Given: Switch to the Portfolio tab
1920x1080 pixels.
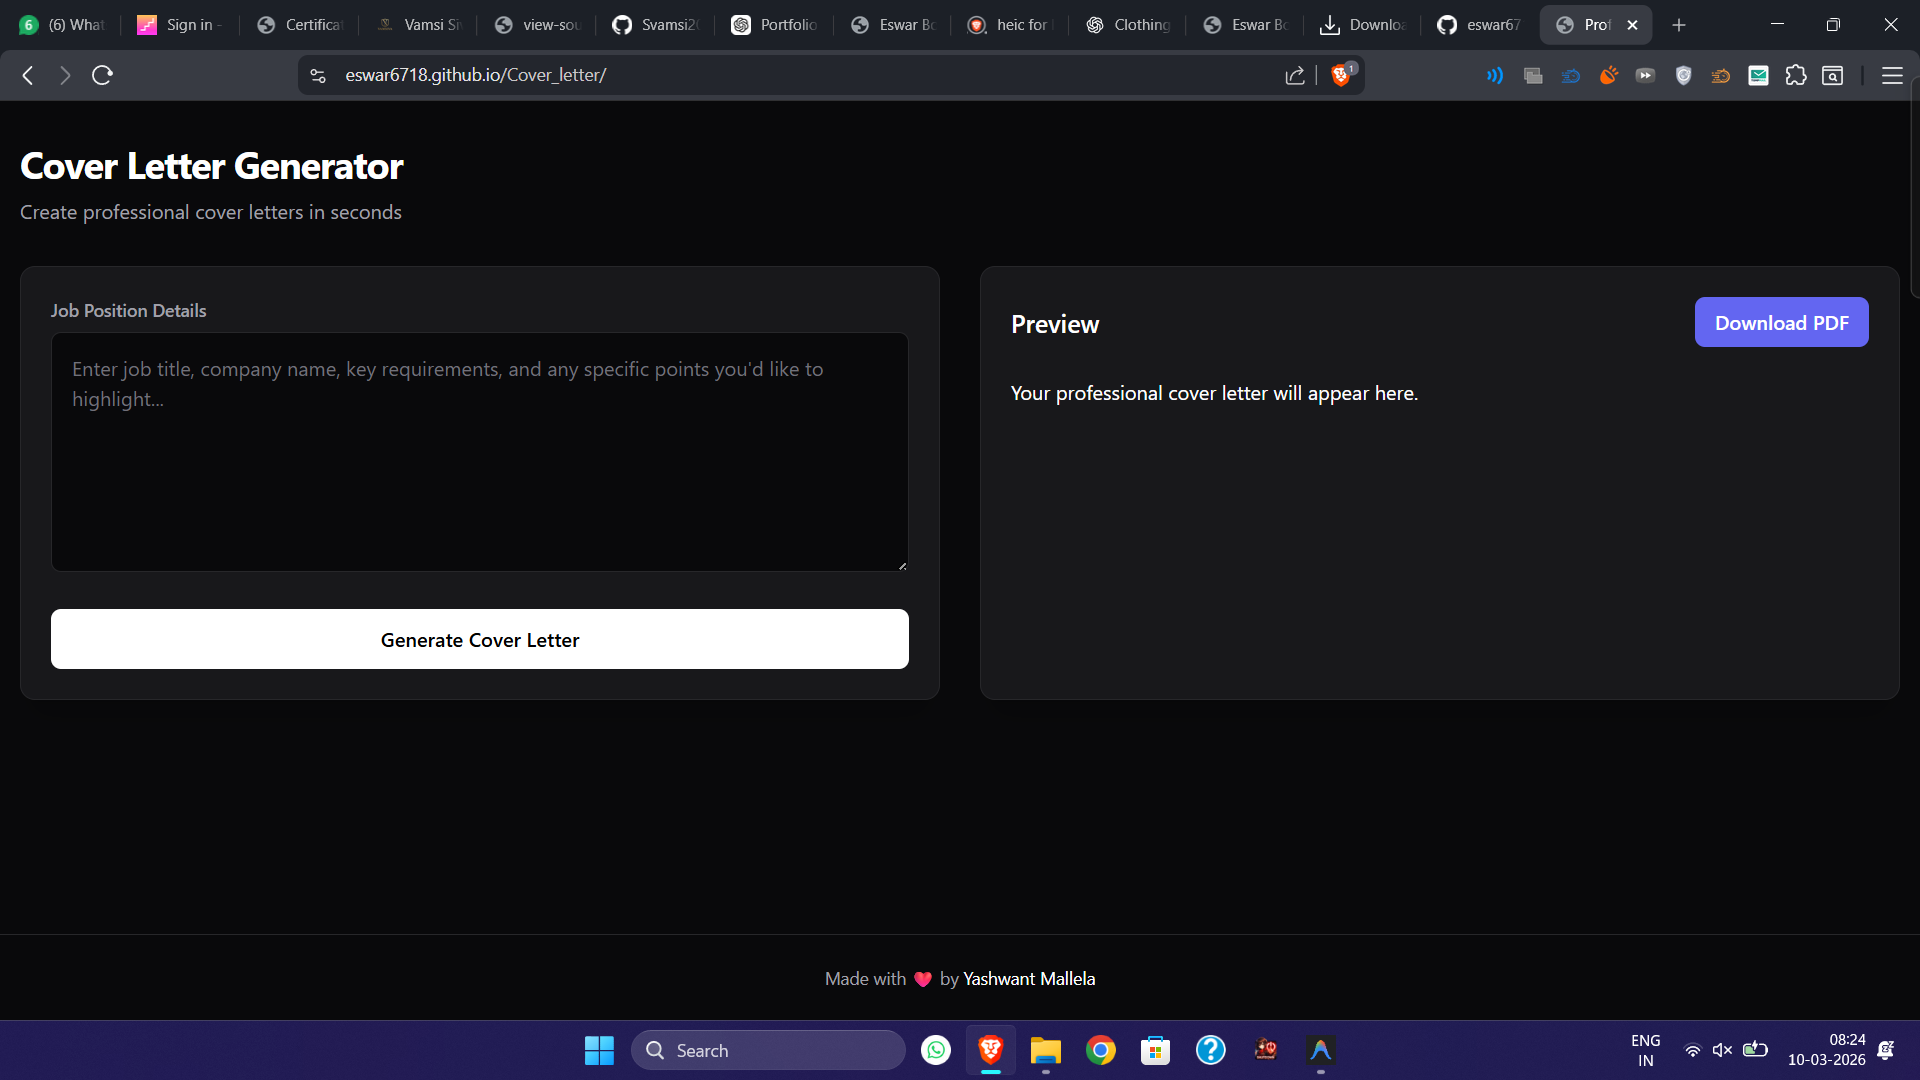Looking at the screenshot, I should [775, 25].
